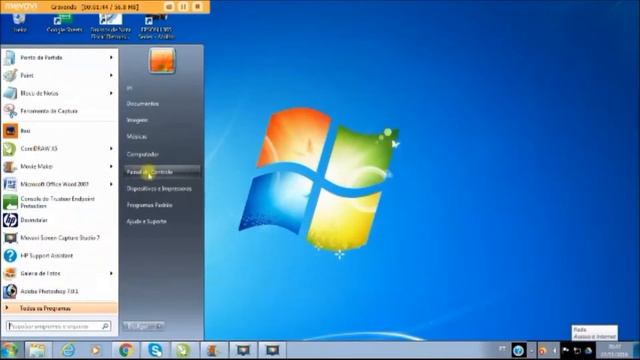Open Painel de Controle

(x=162, y=172)
